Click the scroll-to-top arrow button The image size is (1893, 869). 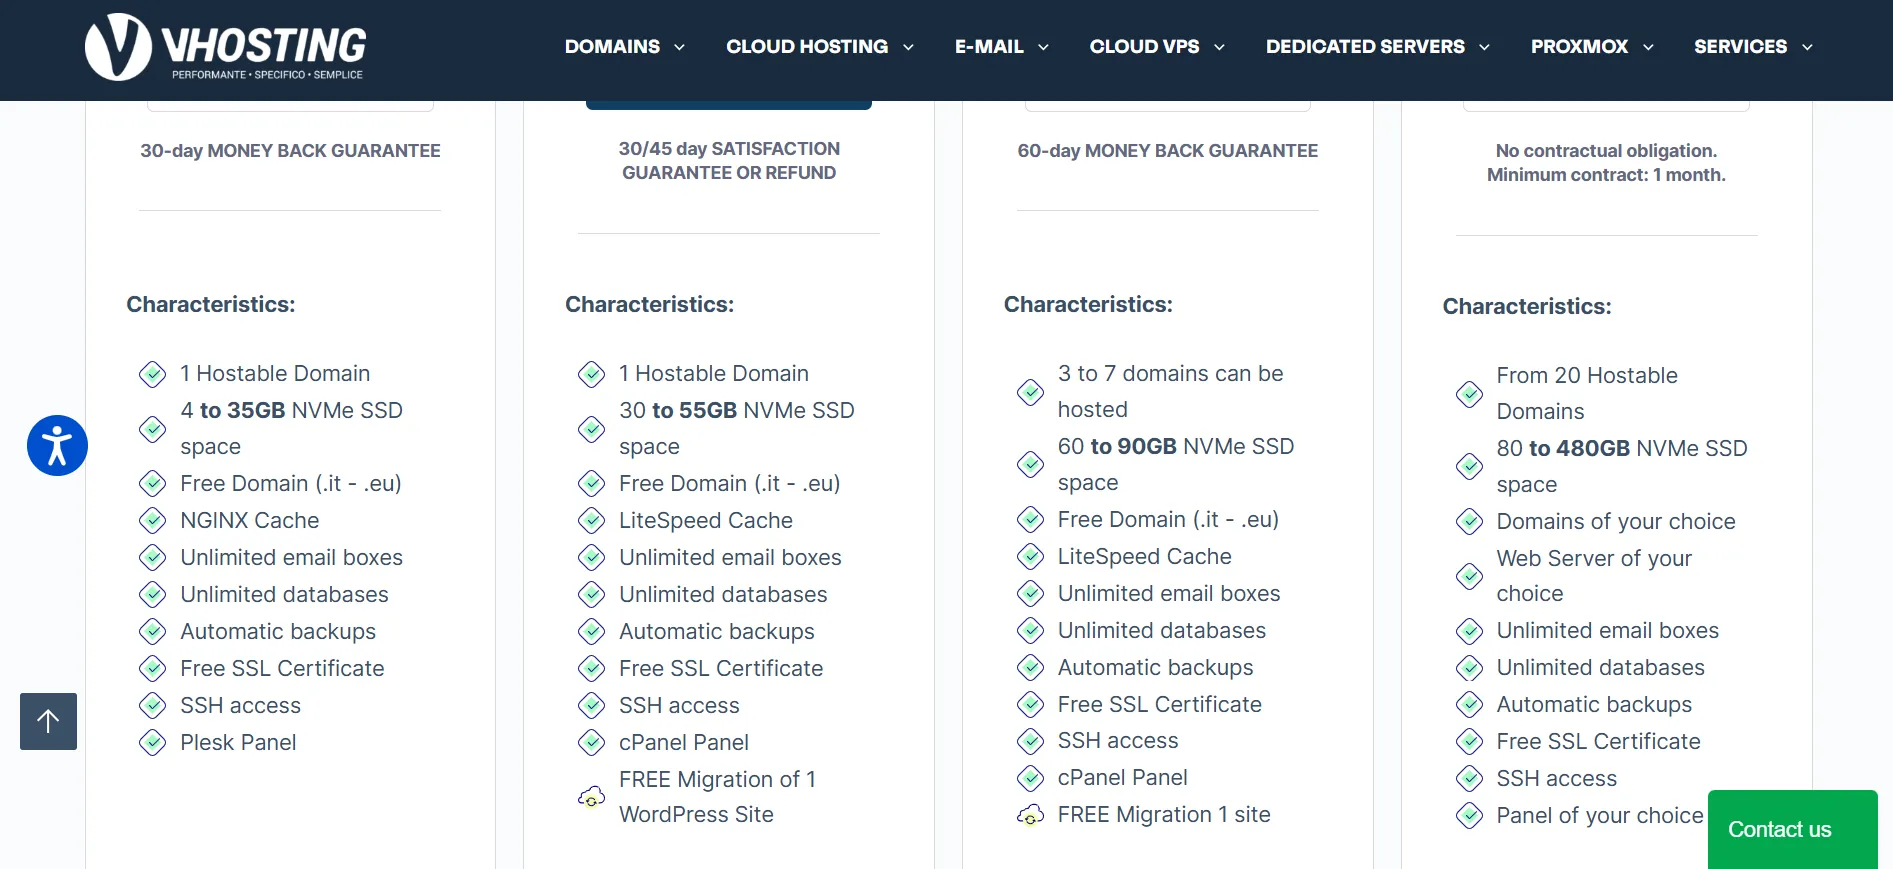click(x=48, y=721)
